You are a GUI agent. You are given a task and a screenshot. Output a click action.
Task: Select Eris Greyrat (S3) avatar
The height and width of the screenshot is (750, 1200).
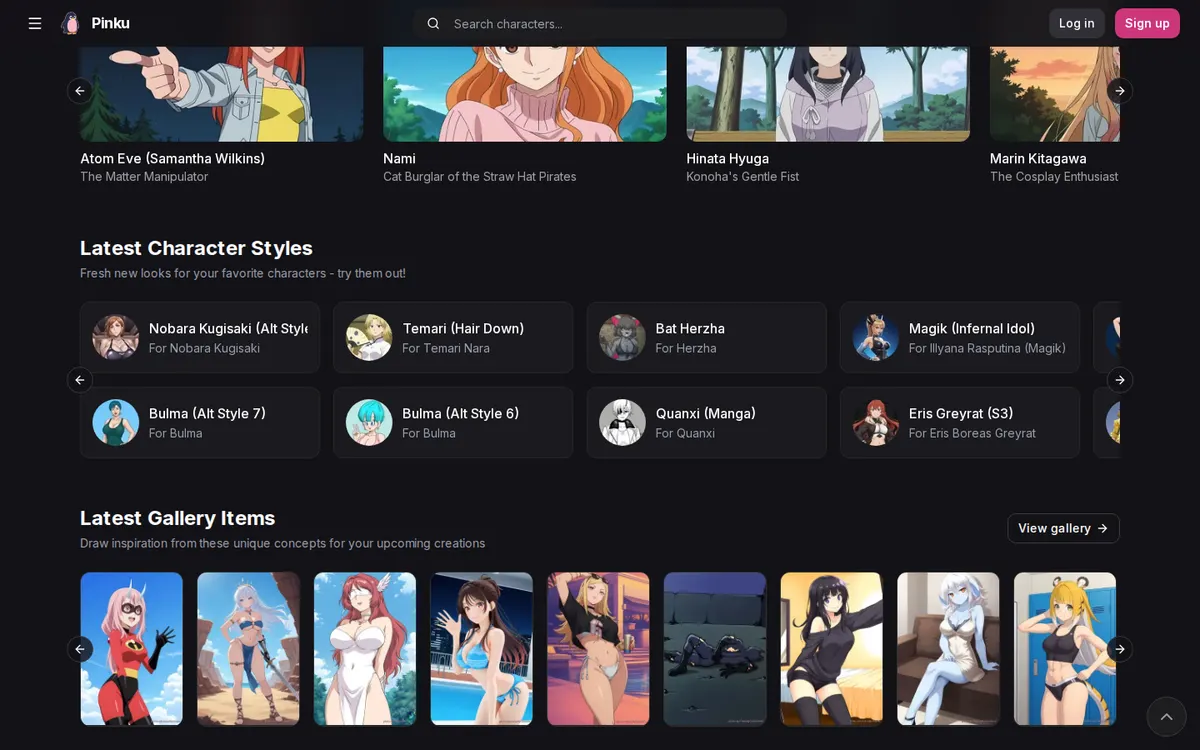pos(876,422)
